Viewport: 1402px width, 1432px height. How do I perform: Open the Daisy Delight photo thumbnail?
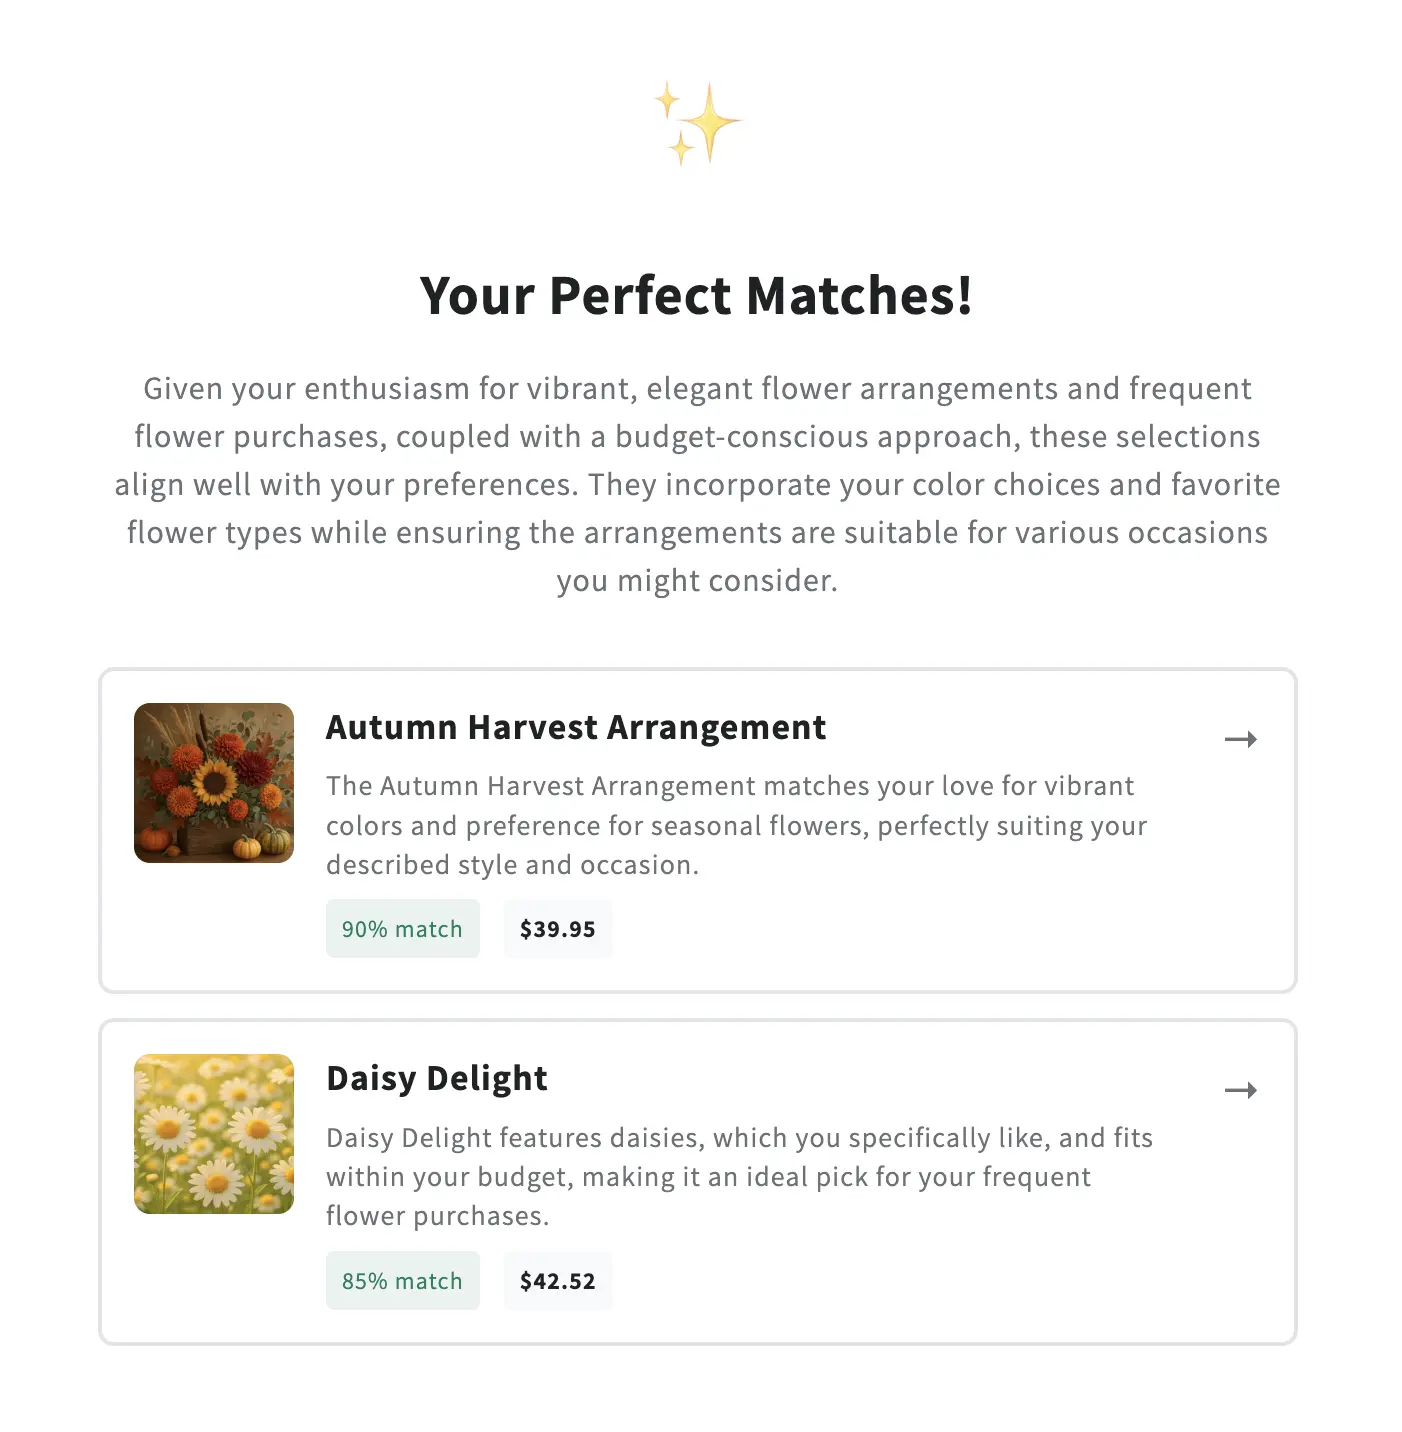click(x=214, y=1134)
